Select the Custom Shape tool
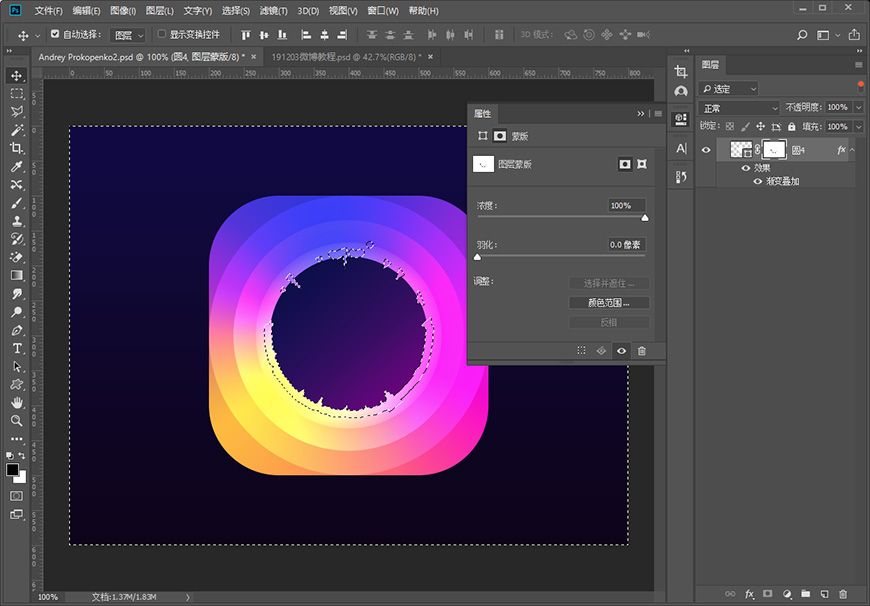The width and height of the screenshot is (870, 606). 17,385
